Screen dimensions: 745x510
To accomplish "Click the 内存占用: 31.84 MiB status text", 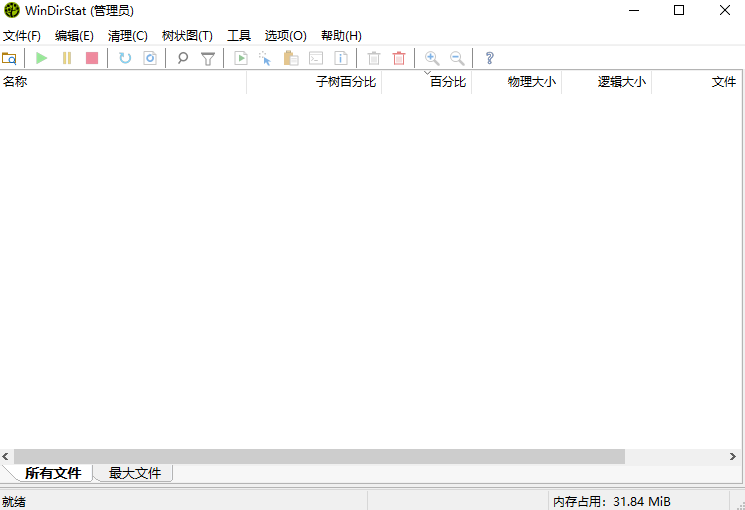I will [x=612, y=501].
